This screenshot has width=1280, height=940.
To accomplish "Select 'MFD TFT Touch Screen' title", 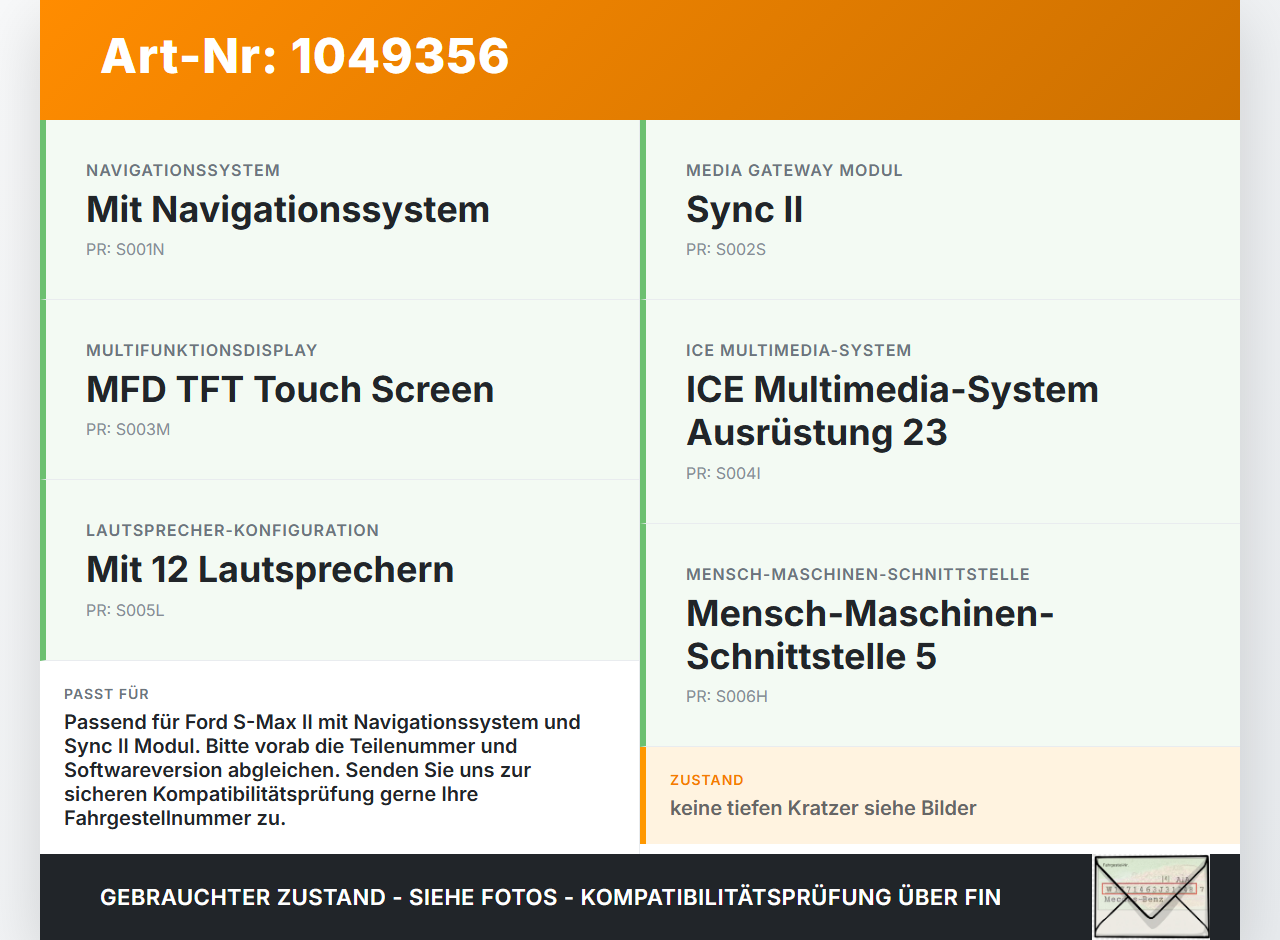I will pyautogui.click(x=290, y=389).
